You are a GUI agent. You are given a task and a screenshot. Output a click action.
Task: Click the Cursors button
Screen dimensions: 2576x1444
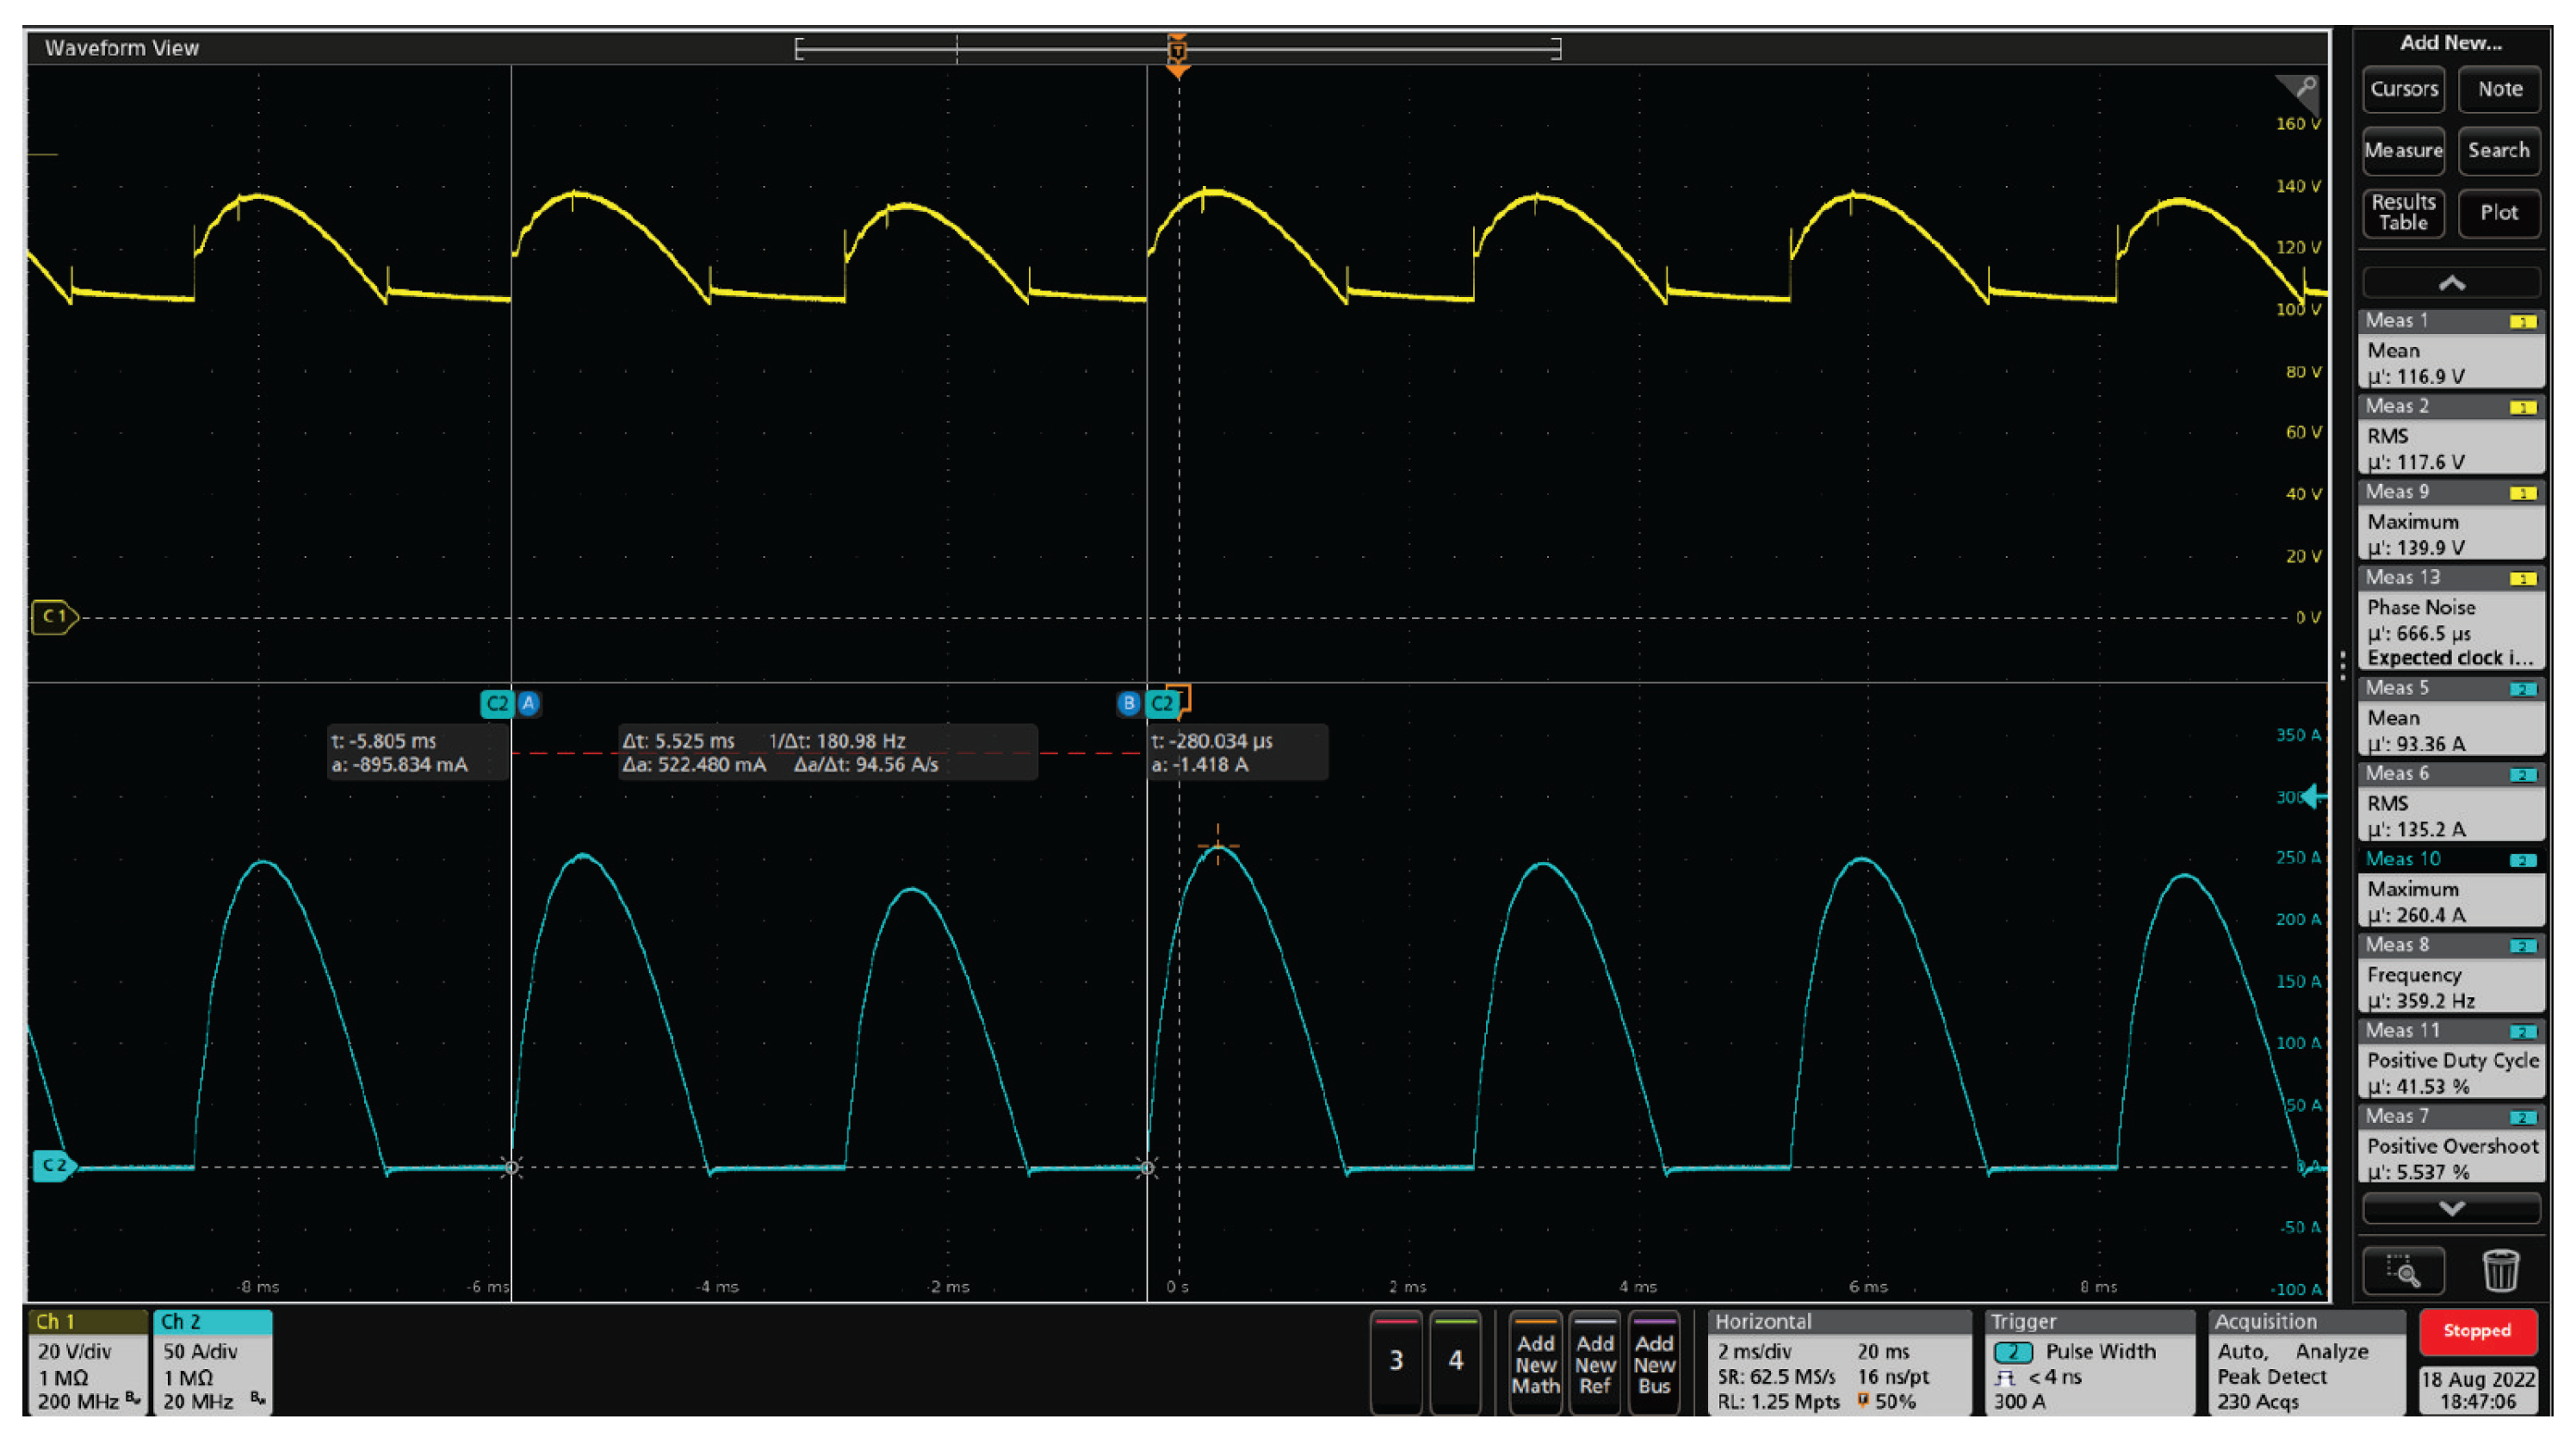[x=2403, y=89]
